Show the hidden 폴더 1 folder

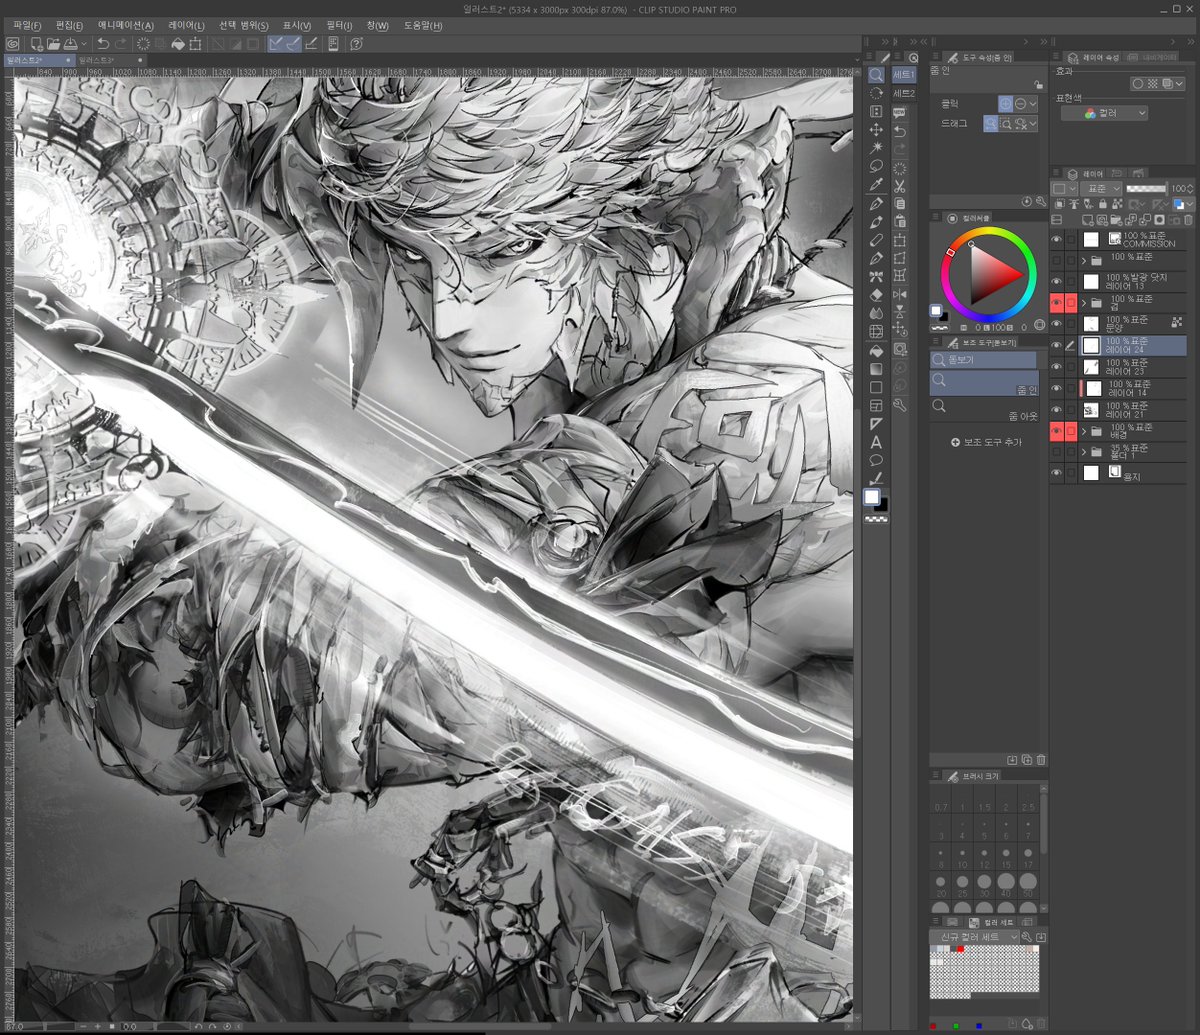(1056, 453)
